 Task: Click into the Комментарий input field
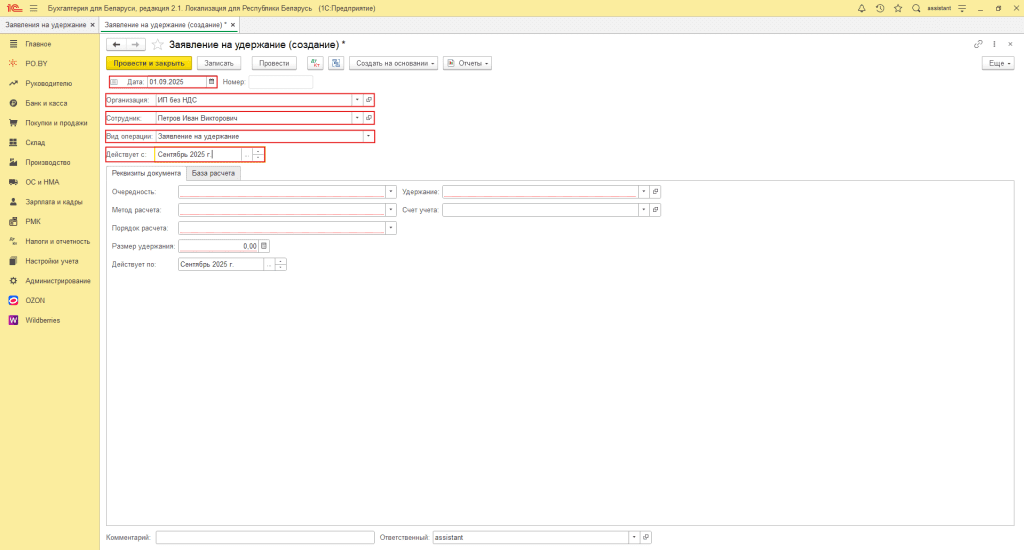(264, 537)
